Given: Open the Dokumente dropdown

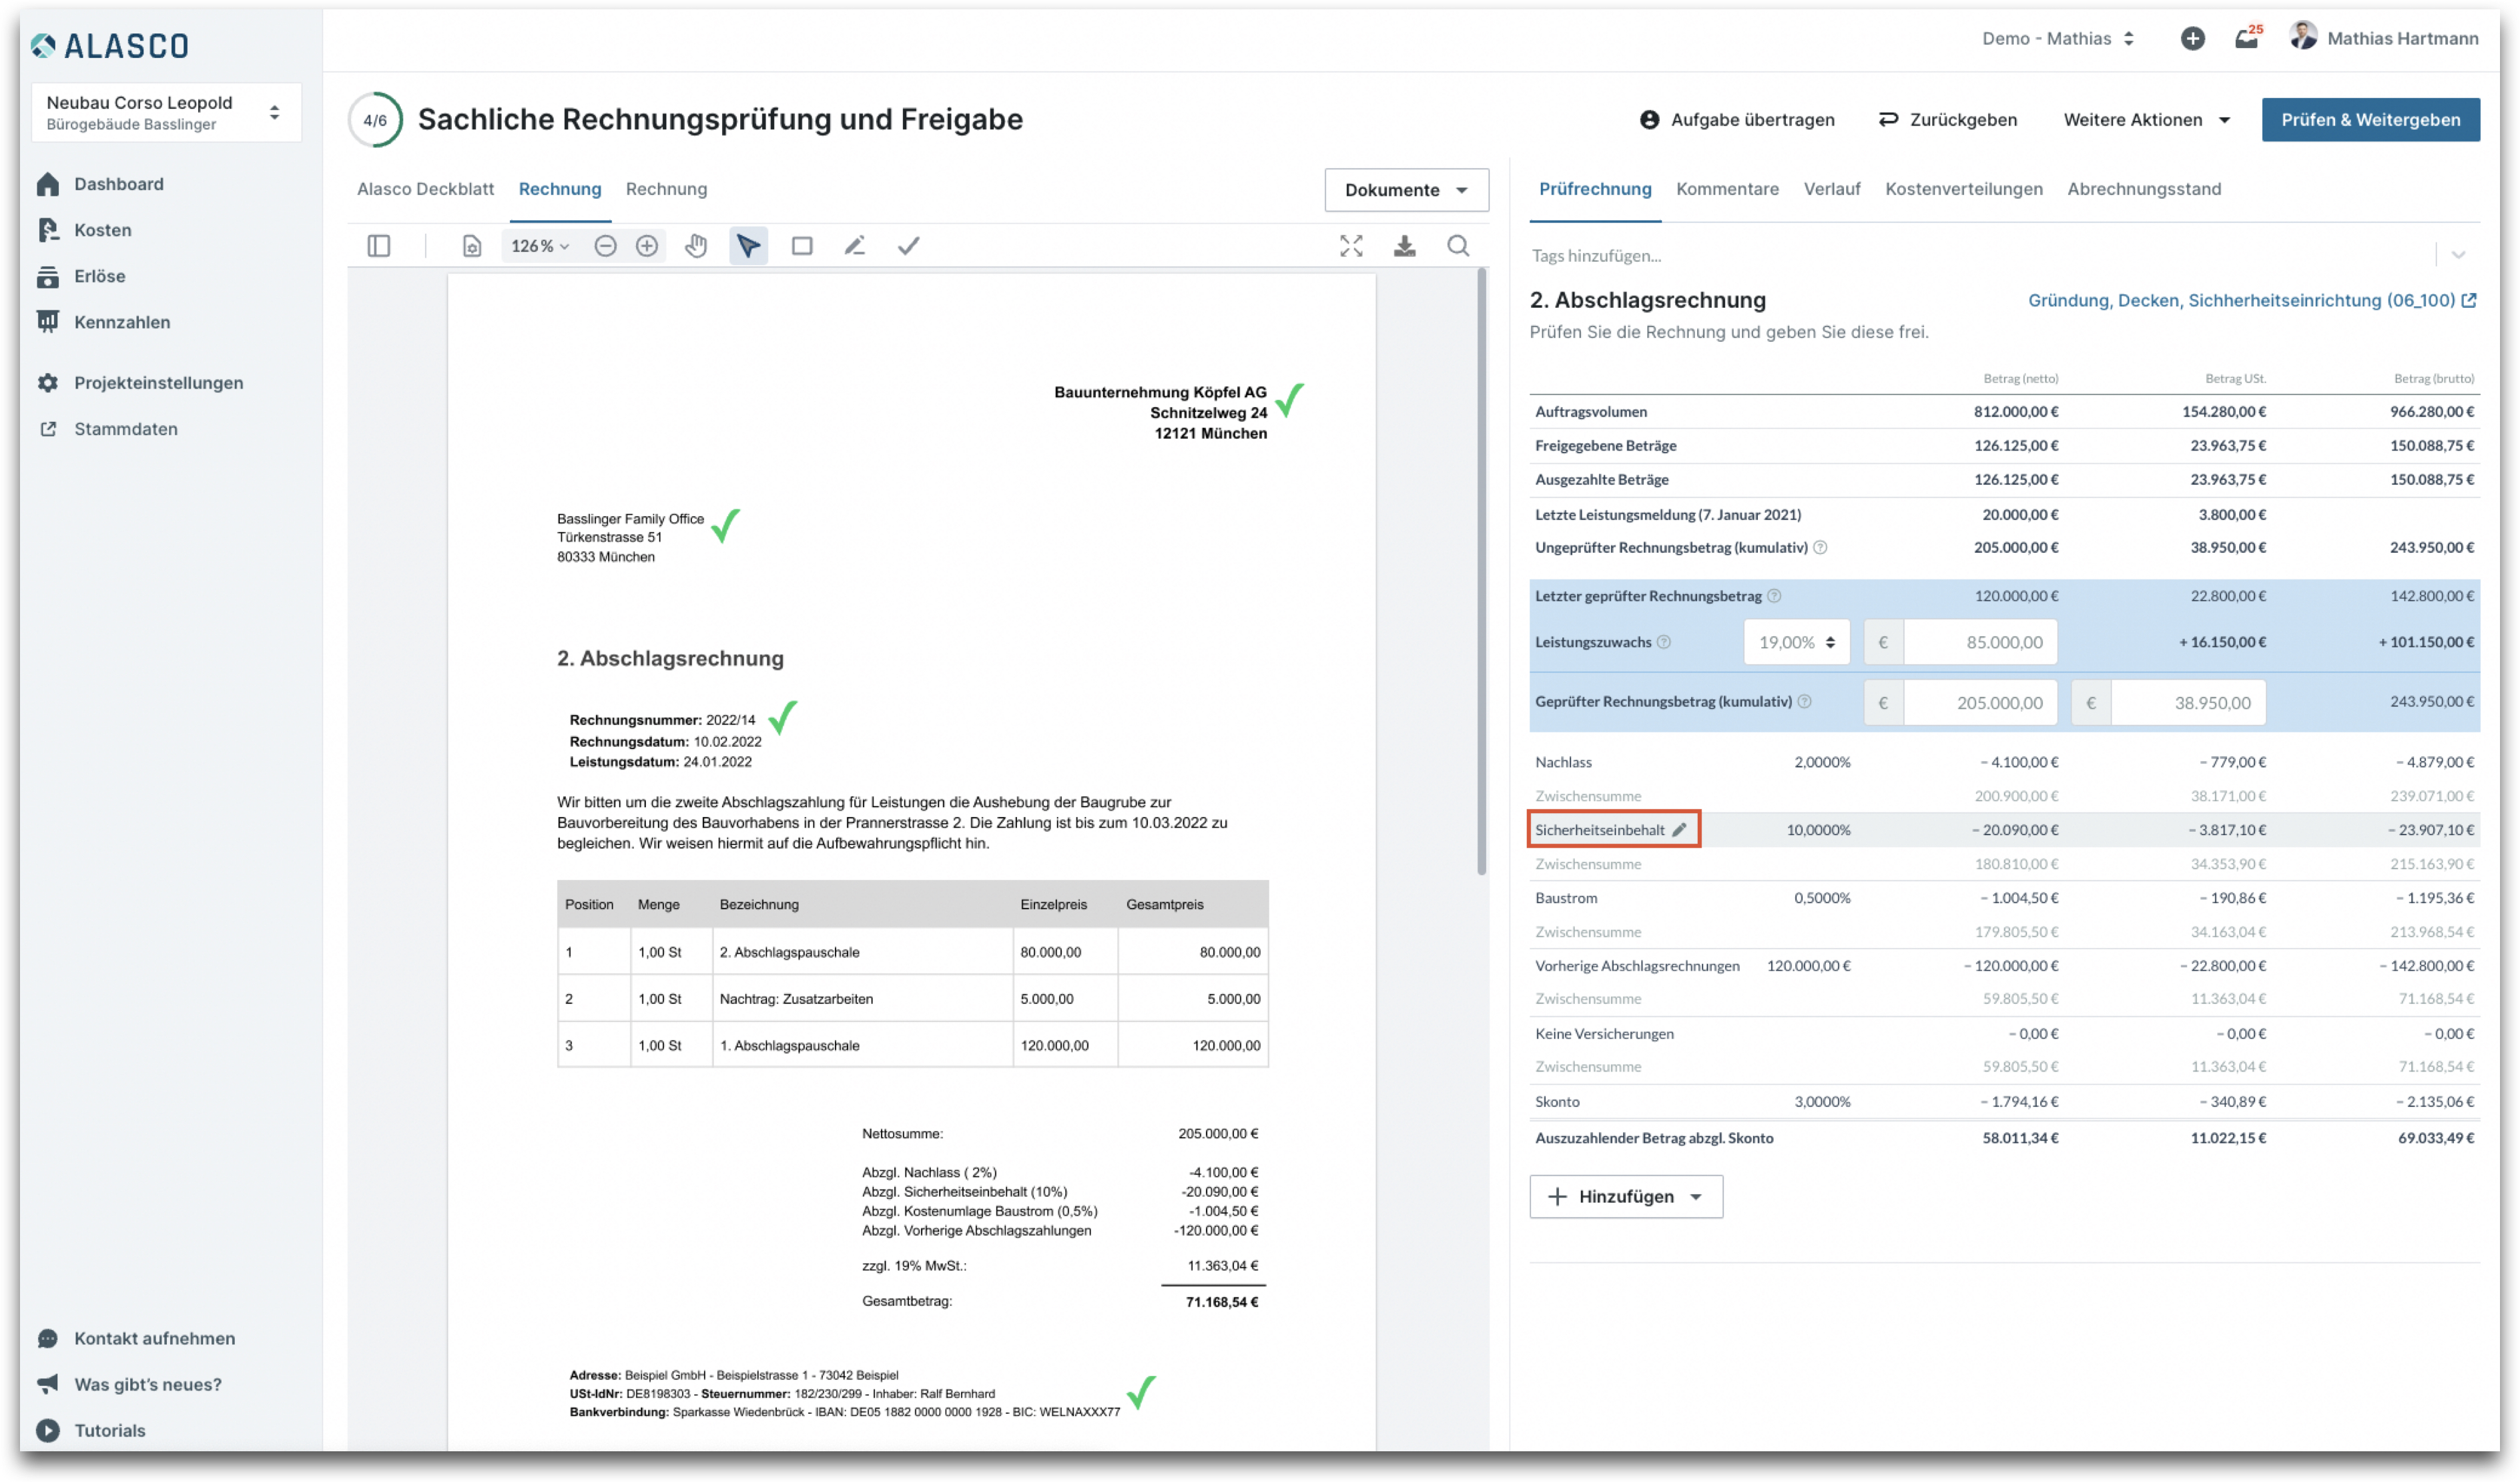Looking at the screenshot, I should pos(1406,190).
